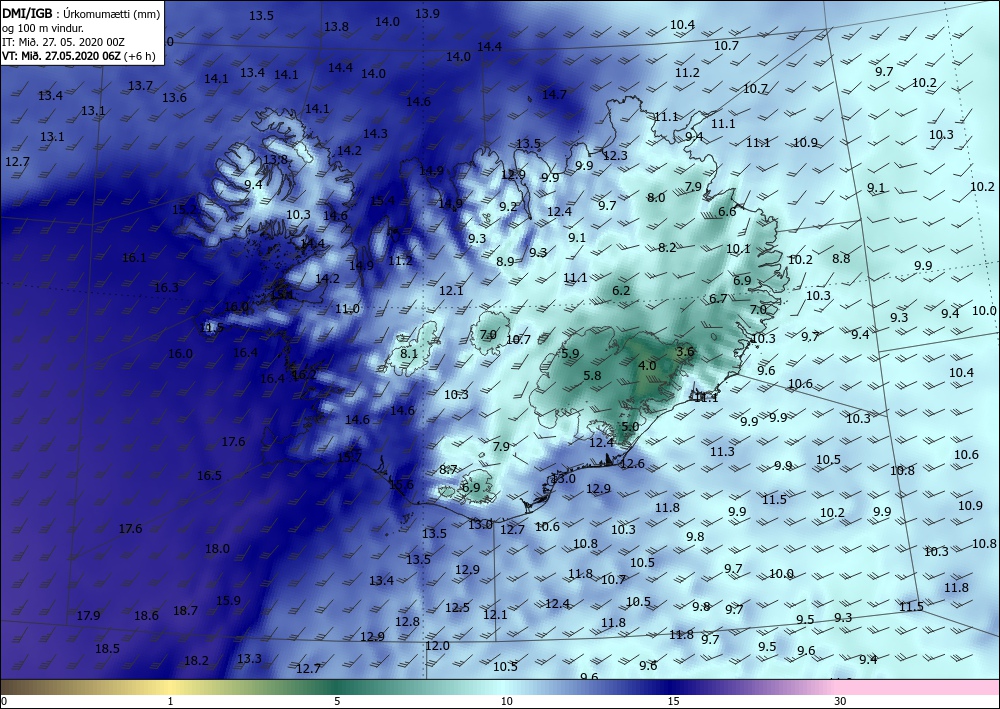
Task: Click the map value 12.6
Action: (633, 464)
